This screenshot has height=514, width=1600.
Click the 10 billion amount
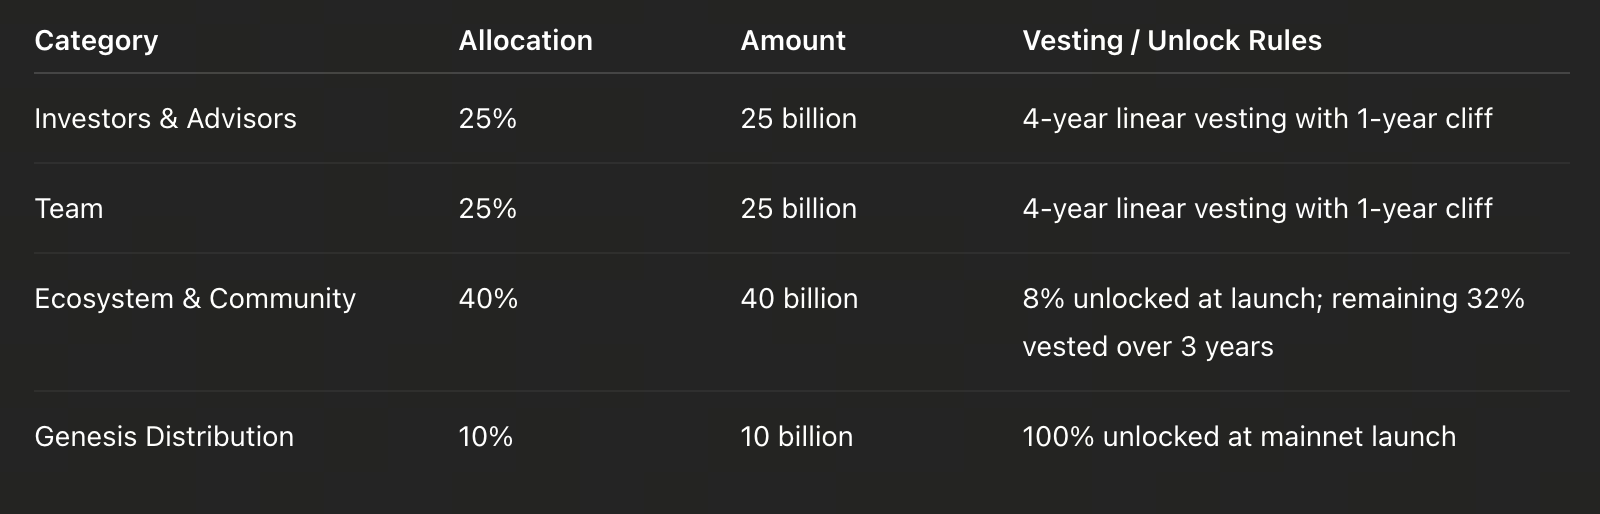(x=796, y=437)
